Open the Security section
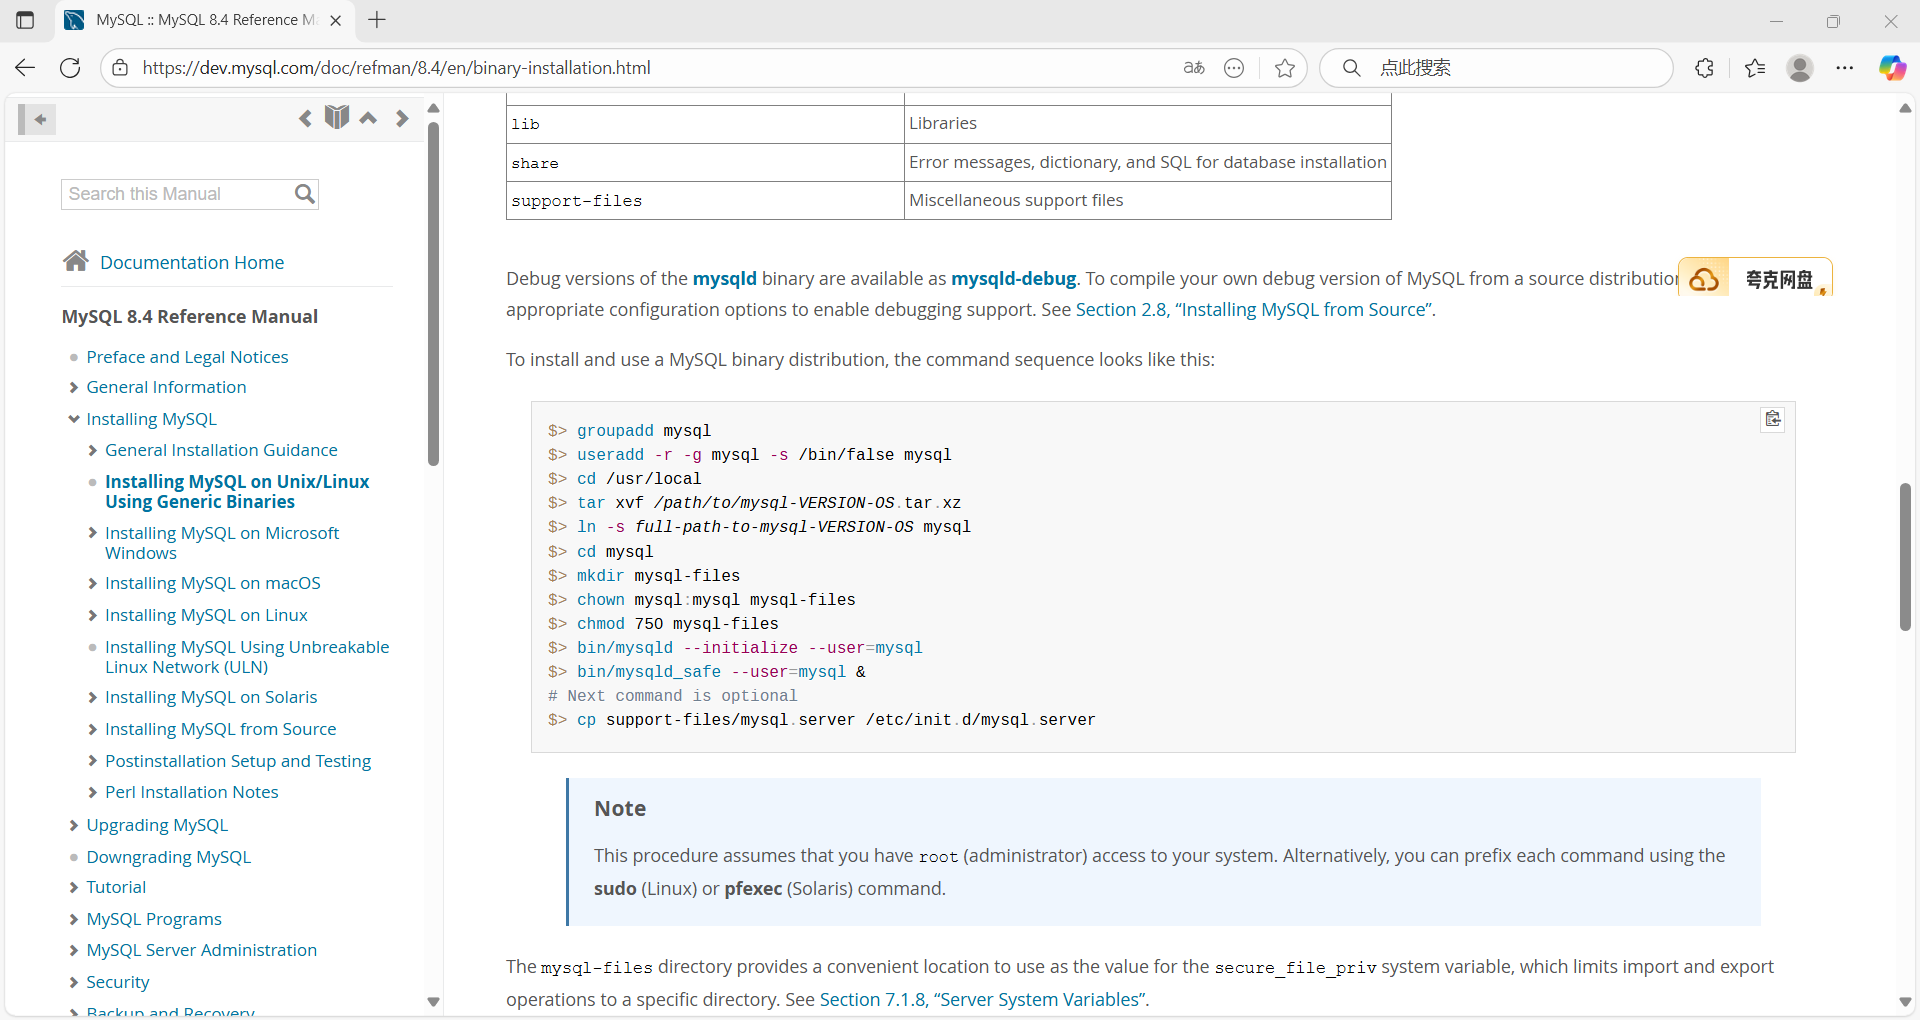Image resolution: width=1920 pixels, height=1020 pixels. [117, 982]
